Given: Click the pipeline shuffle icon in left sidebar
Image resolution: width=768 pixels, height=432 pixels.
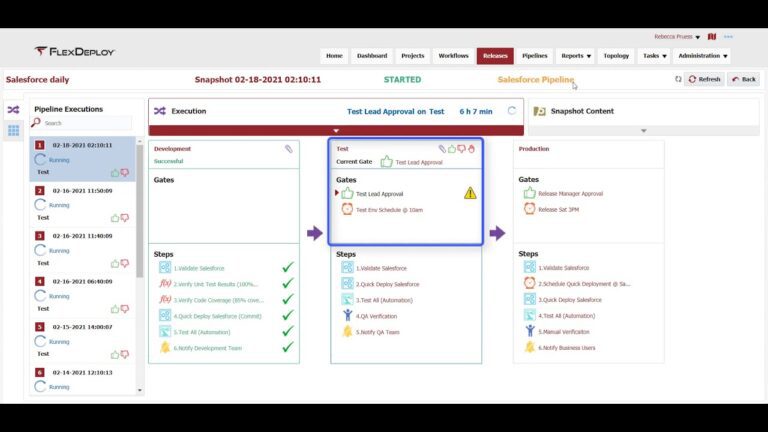Looking at the screenshot, I should click(x=13, y=110).
